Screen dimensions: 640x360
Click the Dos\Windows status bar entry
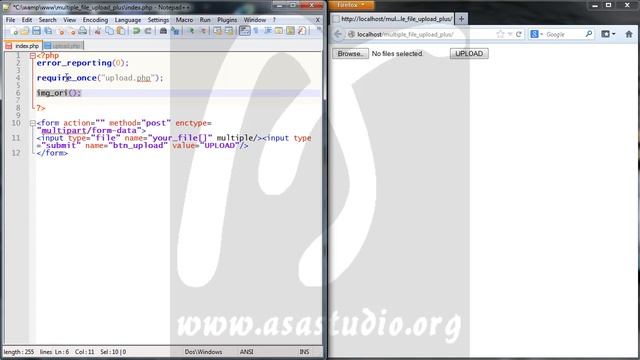[203, 351]
